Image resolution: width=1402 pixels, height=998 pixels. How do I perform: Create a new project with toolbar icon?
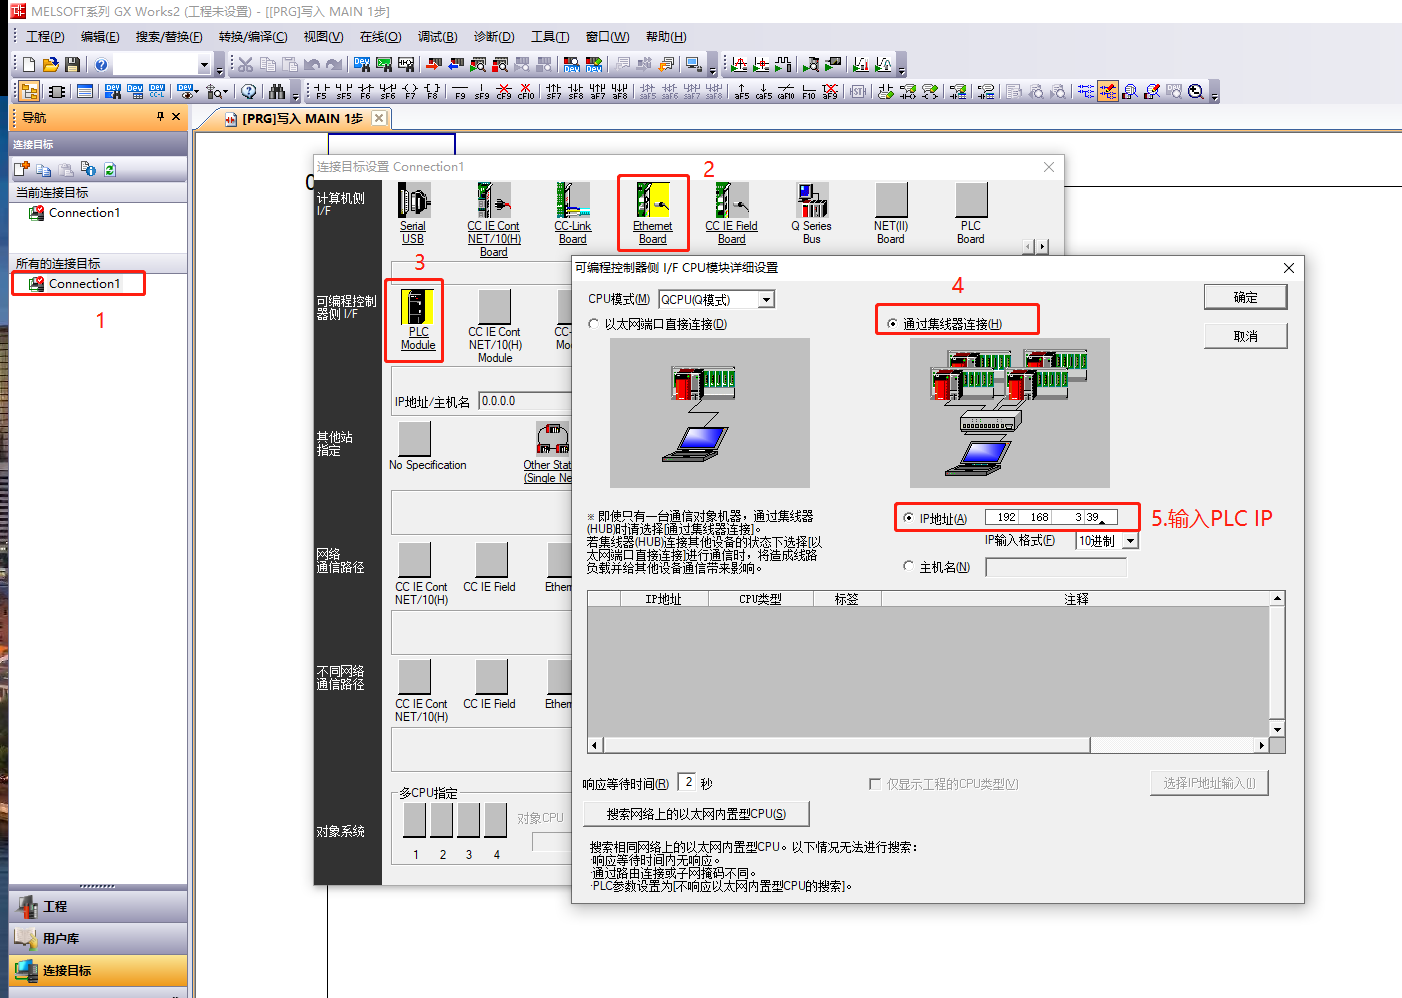click(29, 65)
